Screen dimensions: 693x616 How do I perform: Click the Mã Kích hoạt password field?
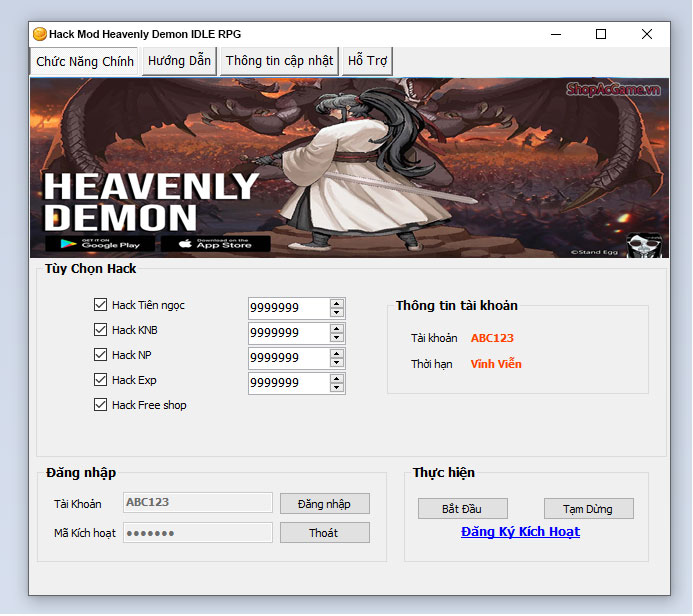coord(198,532)
